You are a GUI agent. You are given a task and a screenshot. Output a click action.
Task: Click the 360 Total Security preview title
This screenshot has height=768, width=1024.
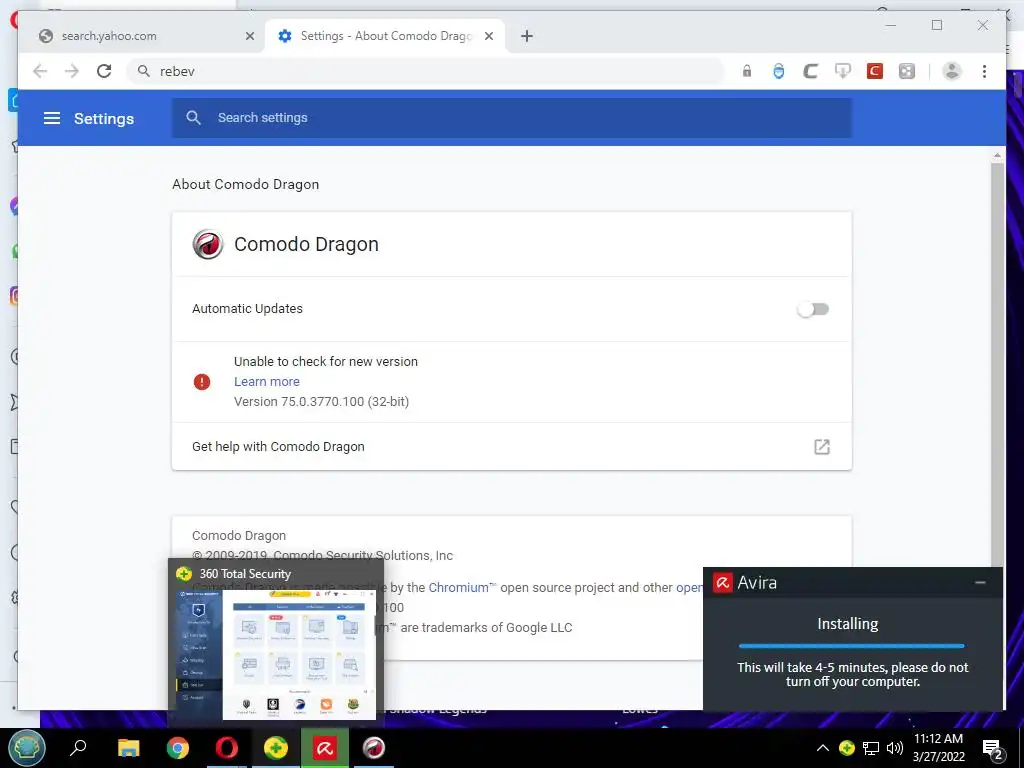(245, 573)
